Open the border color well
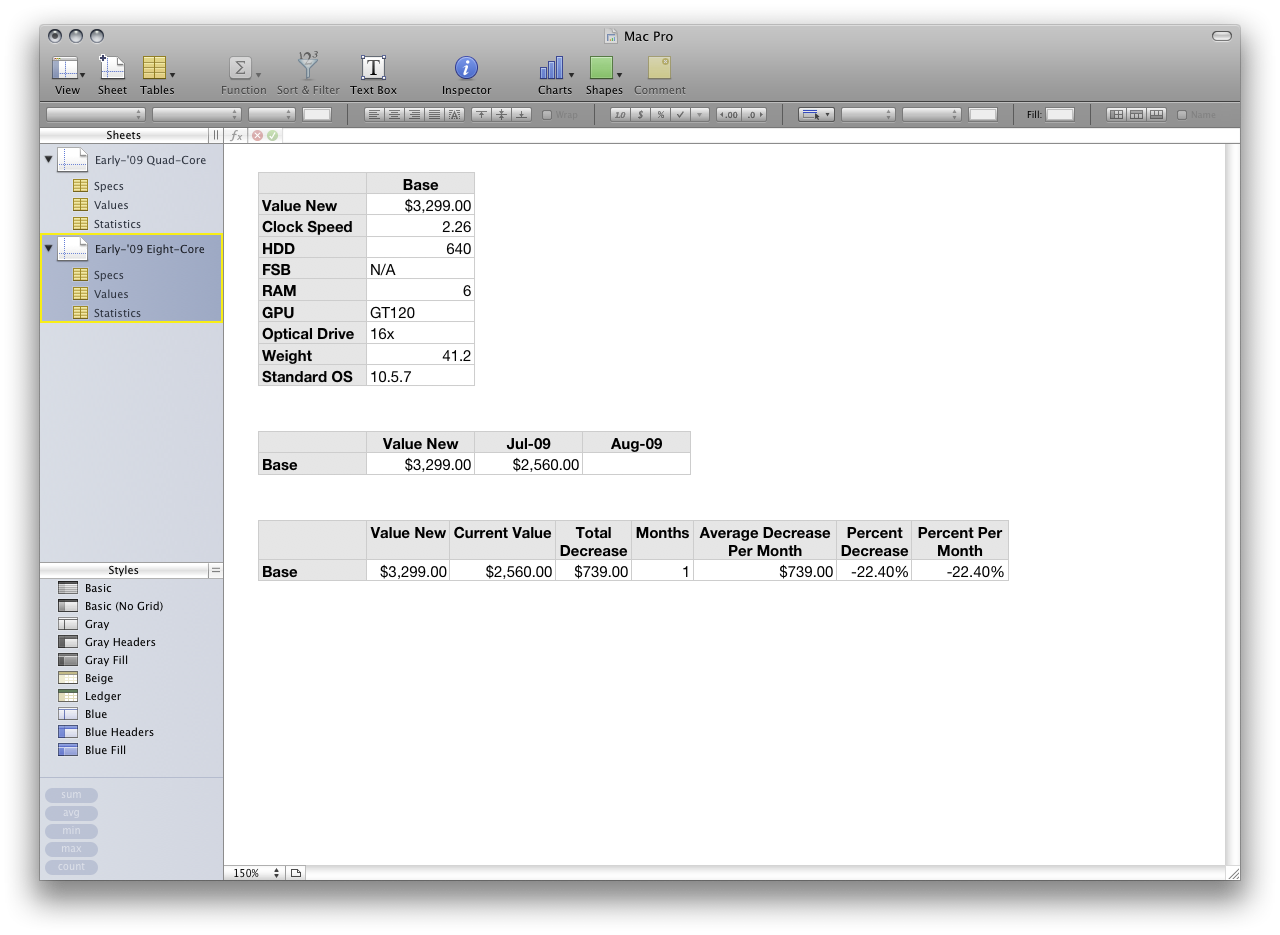Viewport: 1280px width, 935px height. click(x=983, y=115)
